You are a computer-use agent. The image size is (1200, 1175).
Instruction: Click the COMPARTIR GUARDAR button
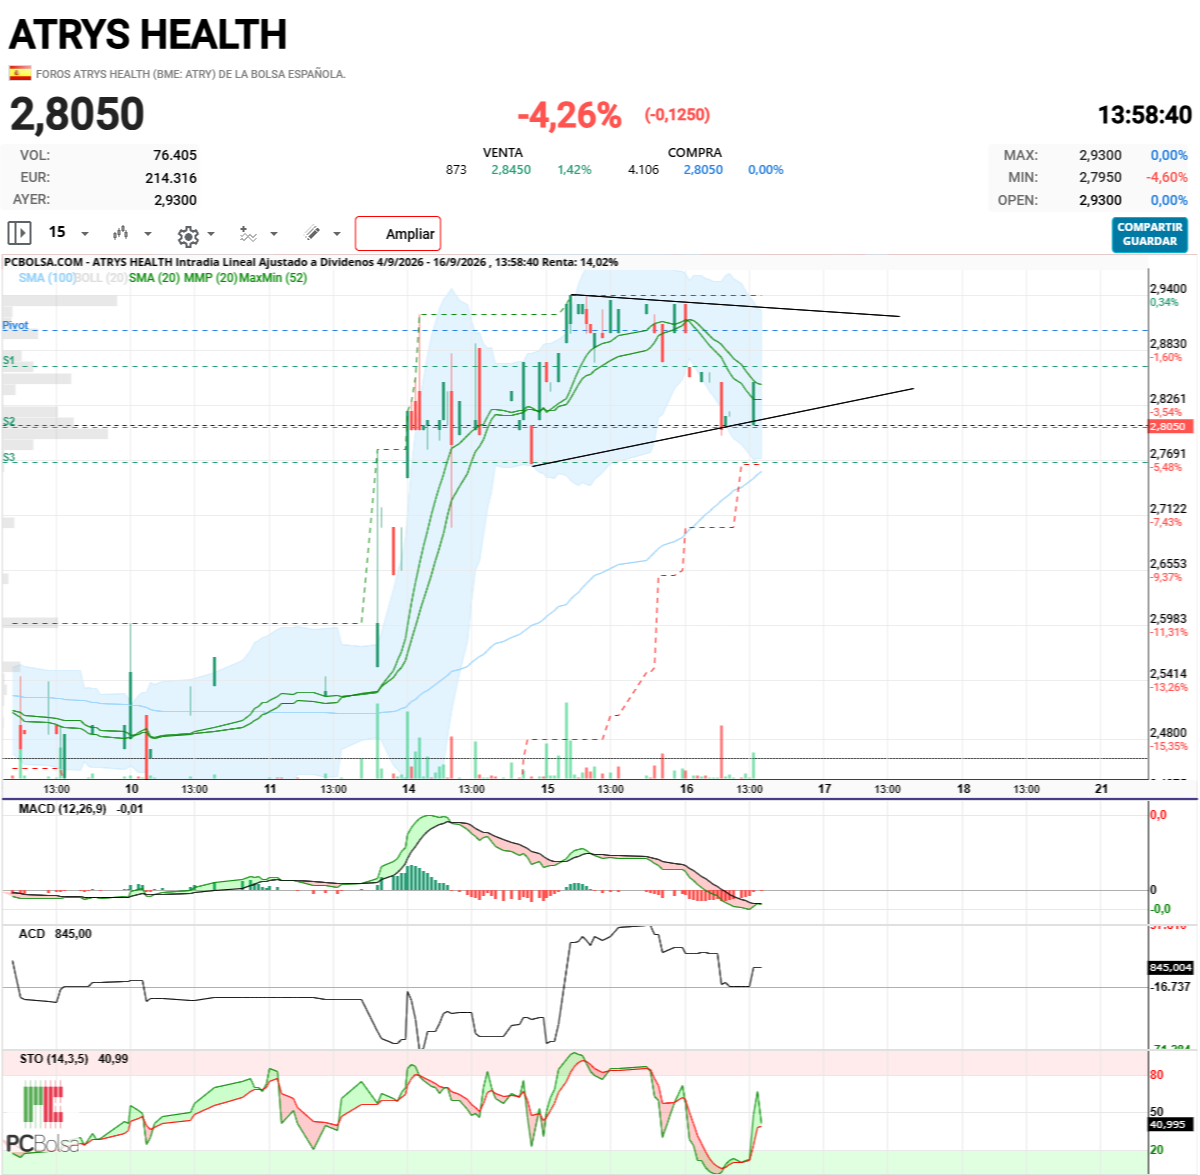[x=1150, y=234]
